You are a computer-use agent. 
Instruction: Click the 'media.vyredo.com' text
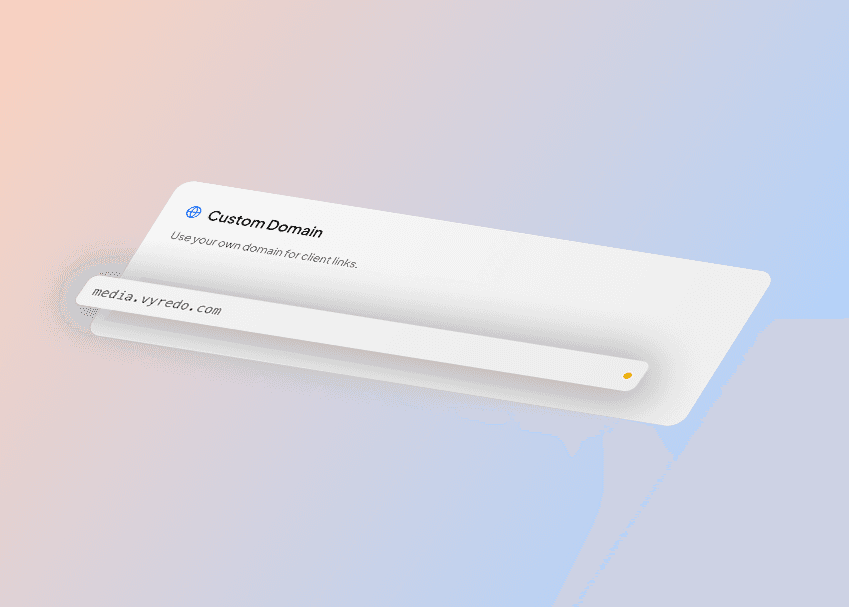tap(156, 302)
